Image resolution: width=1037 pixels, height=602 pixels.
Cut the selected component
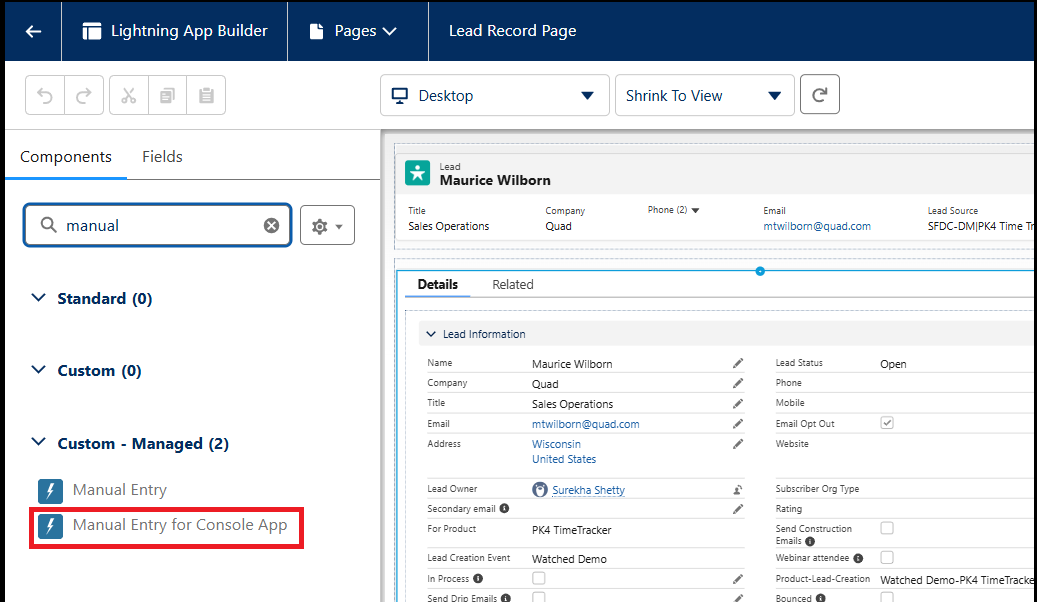click(129, 95)
